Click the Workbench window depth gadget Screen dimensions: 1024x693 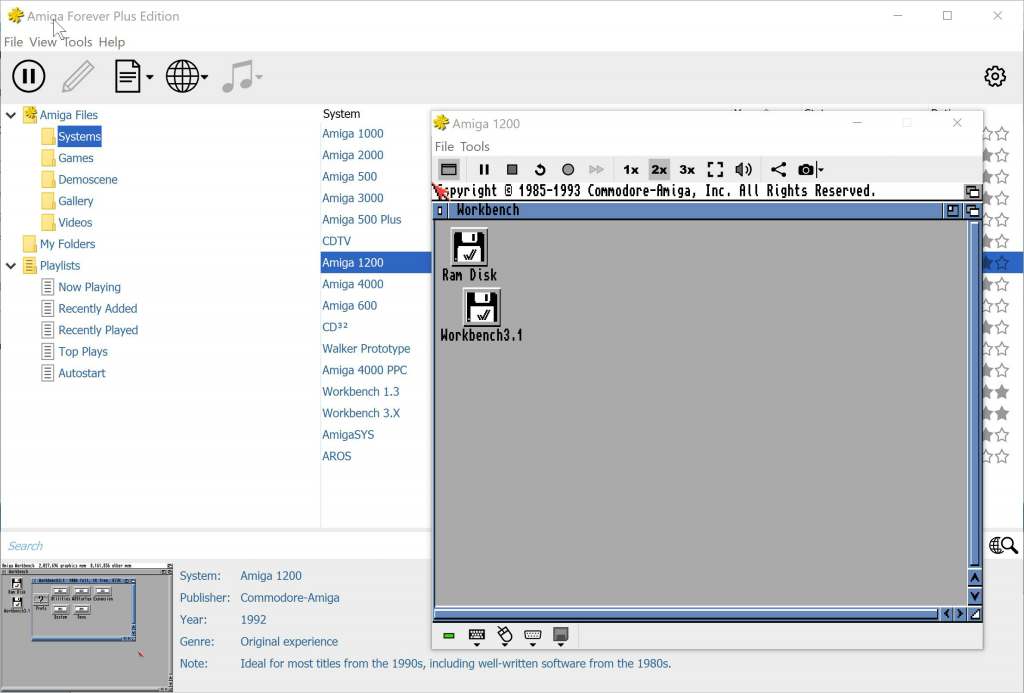(x=972, y=210)
